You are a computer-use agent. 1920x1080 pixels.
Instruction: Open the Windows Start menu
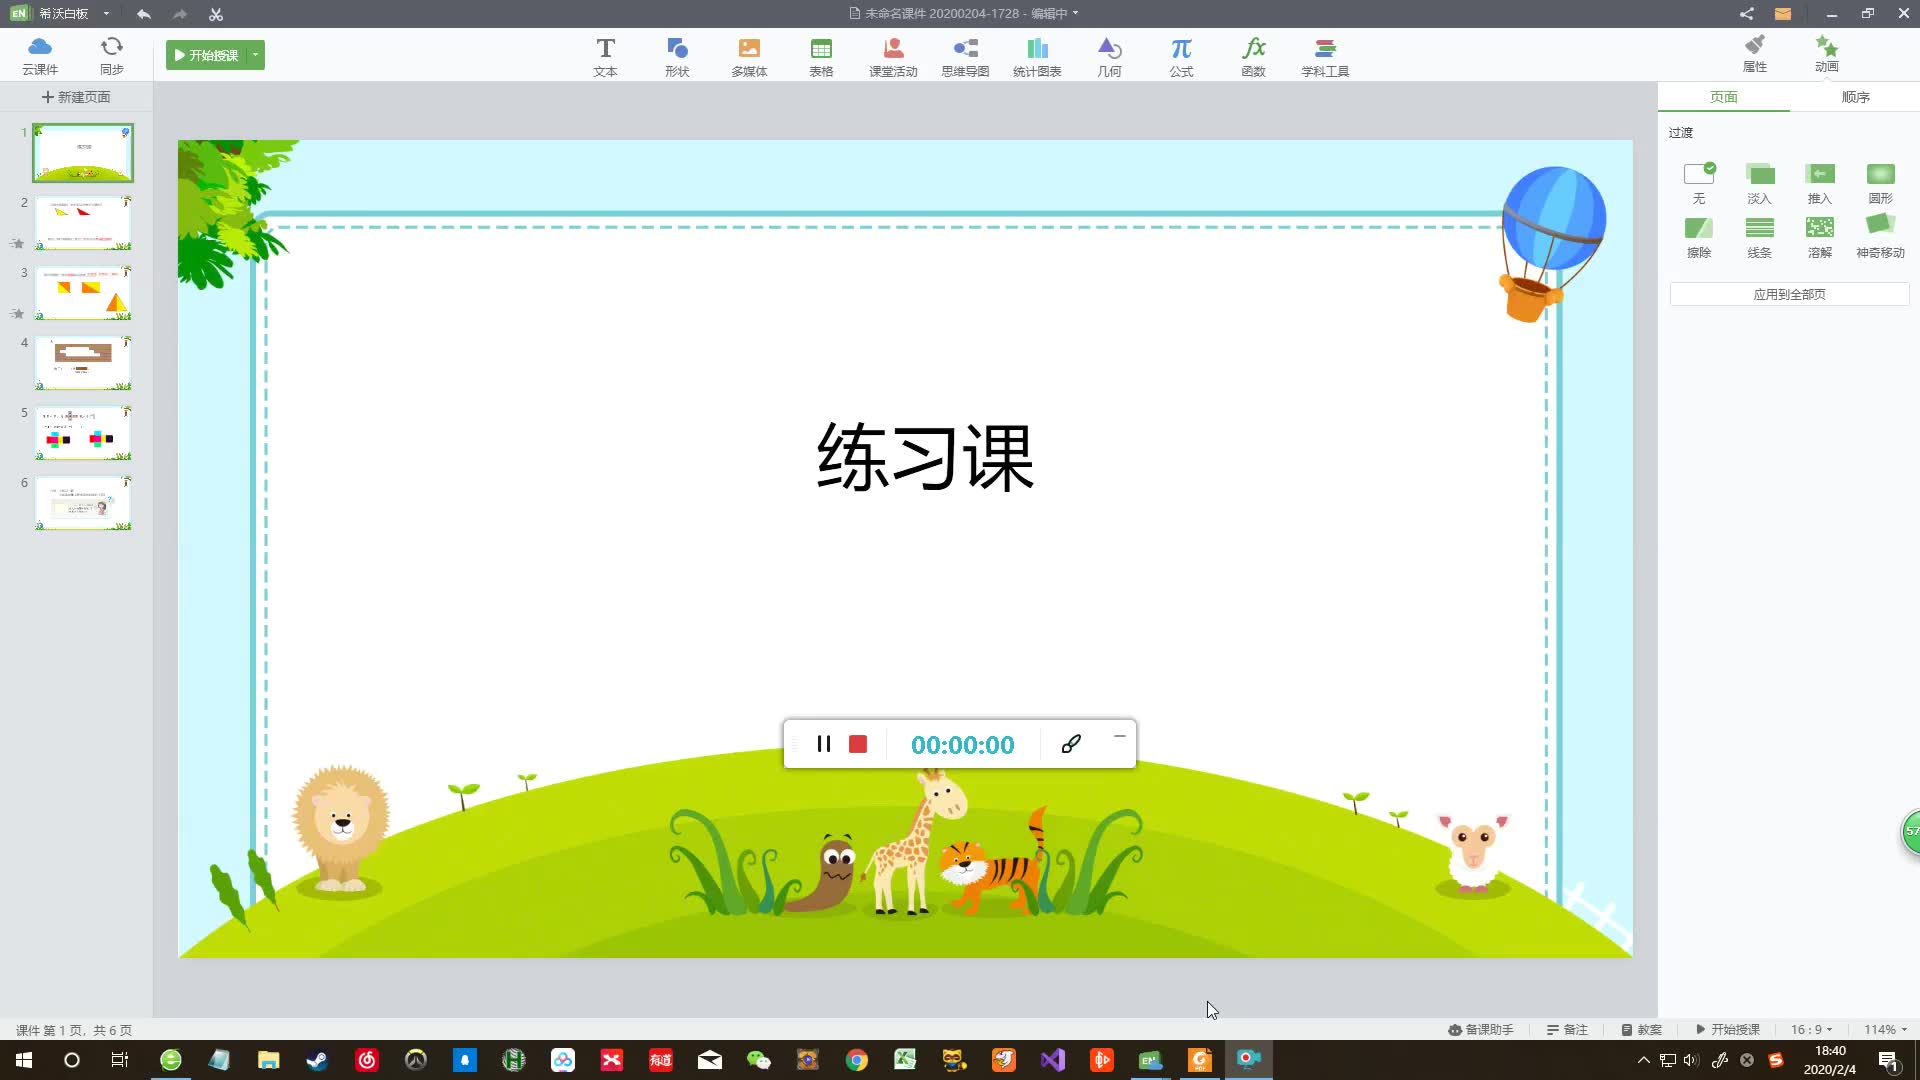(24, 1060)
